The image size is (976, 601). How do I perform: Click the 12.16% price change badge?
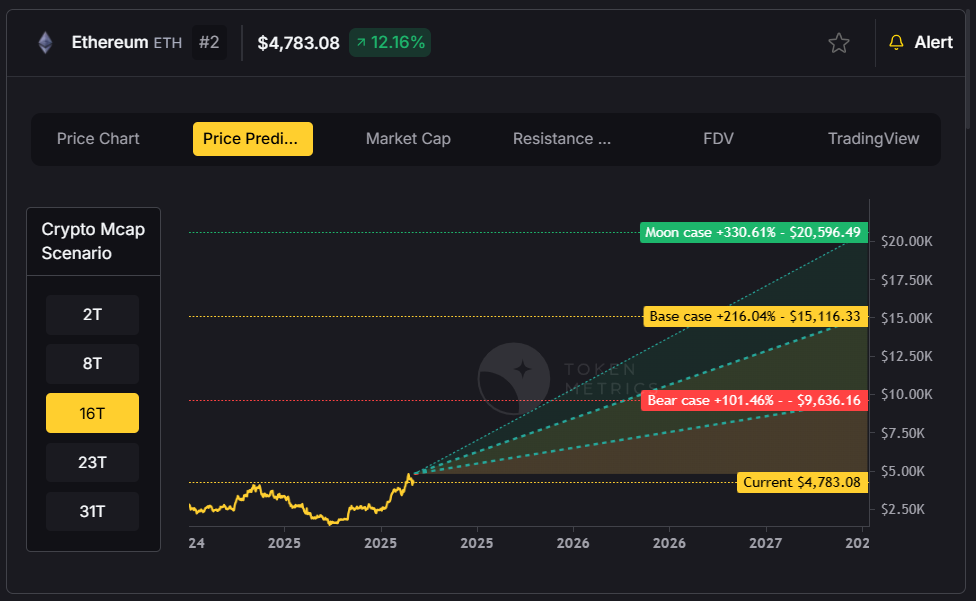click(390, 42)
